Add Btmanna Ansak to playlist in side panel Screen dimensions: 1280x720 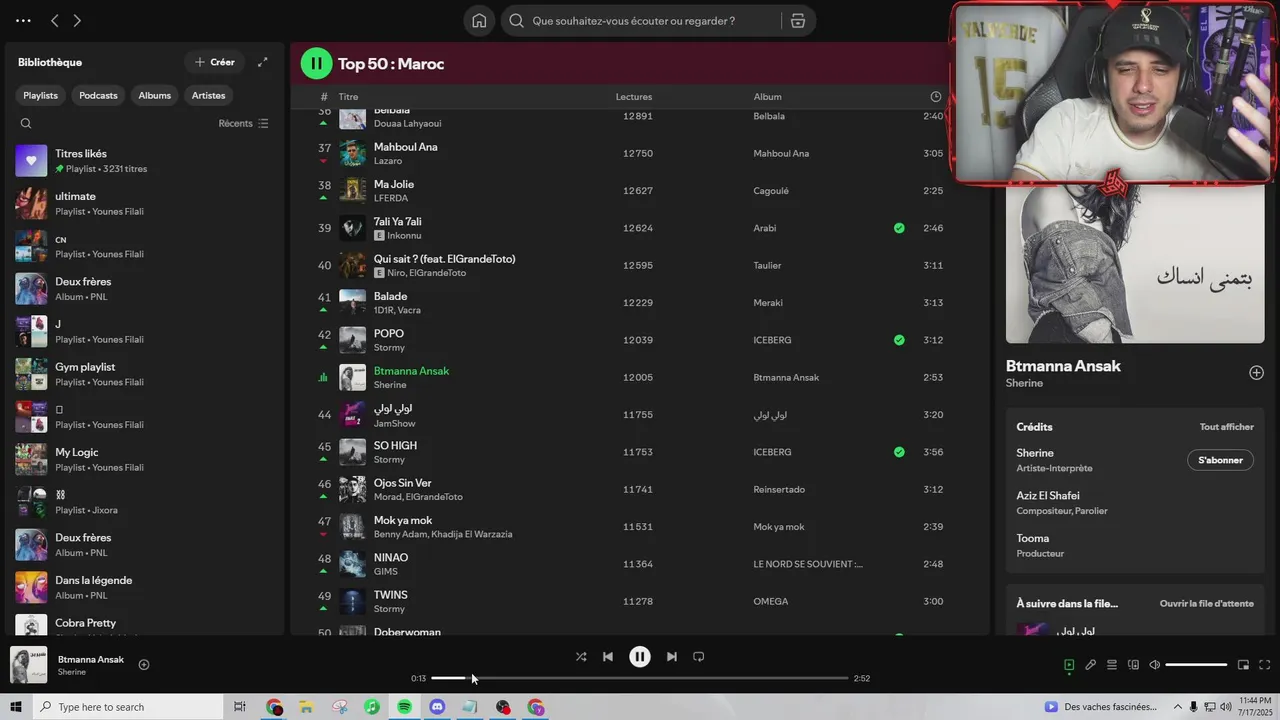(x=1256, y=373)
